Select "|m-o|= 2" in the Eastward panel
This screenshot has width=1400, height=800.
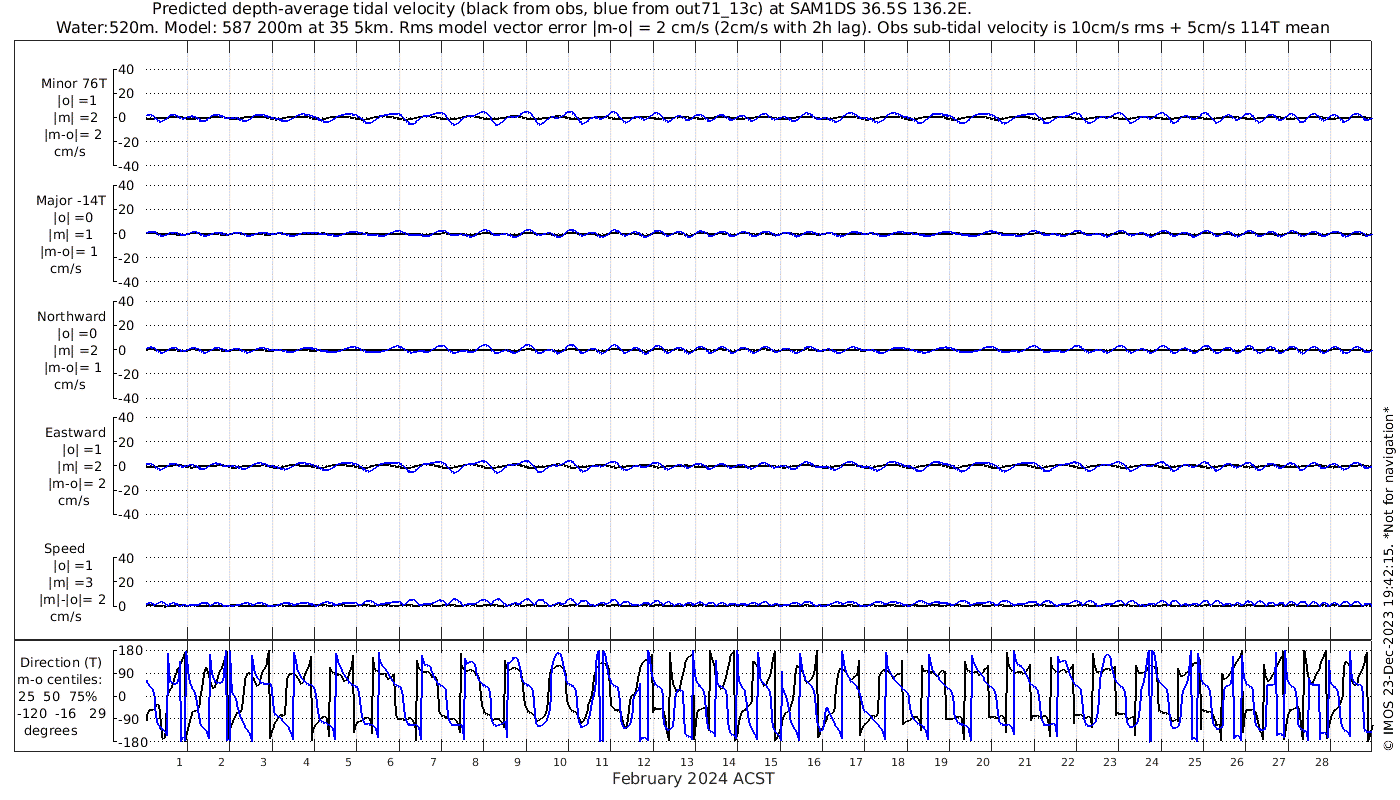point(76,484)
